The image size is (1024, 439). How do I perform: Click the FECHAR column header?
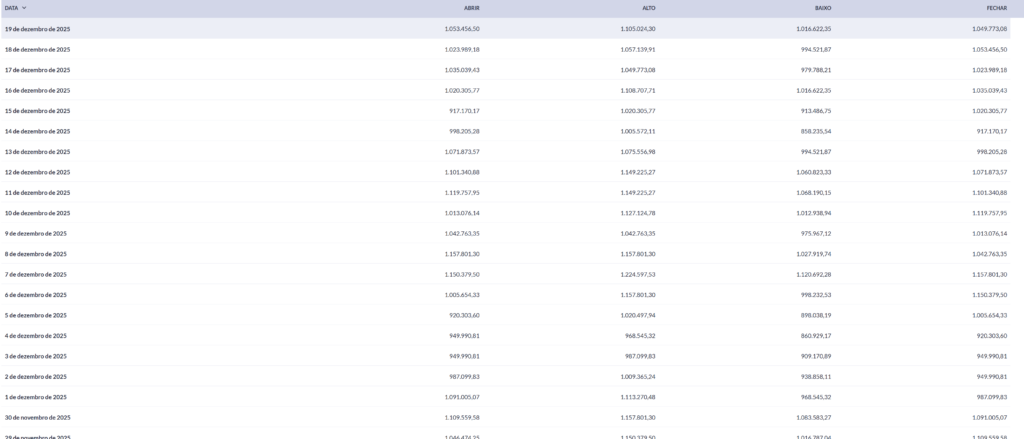(x=996, y=7)
